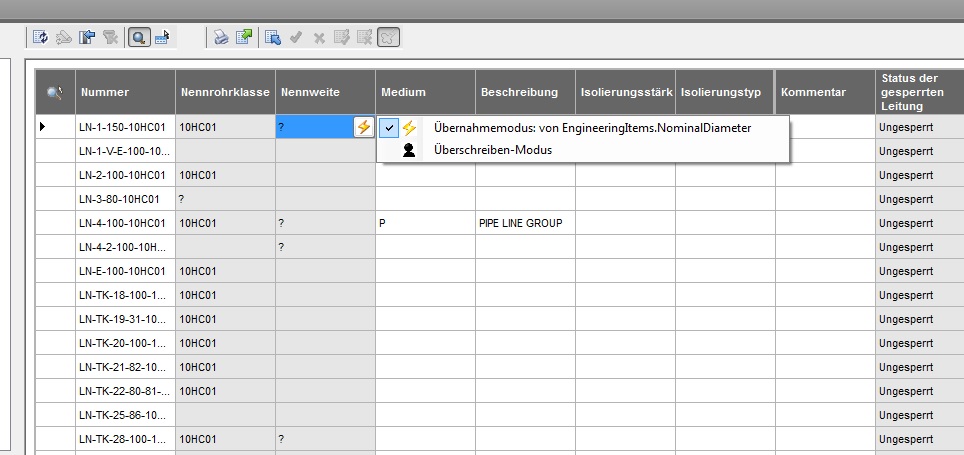The height and width of the screenshot is (455, 964).
Task: Click the current row arrow indicator
Action: pos(42,127)
